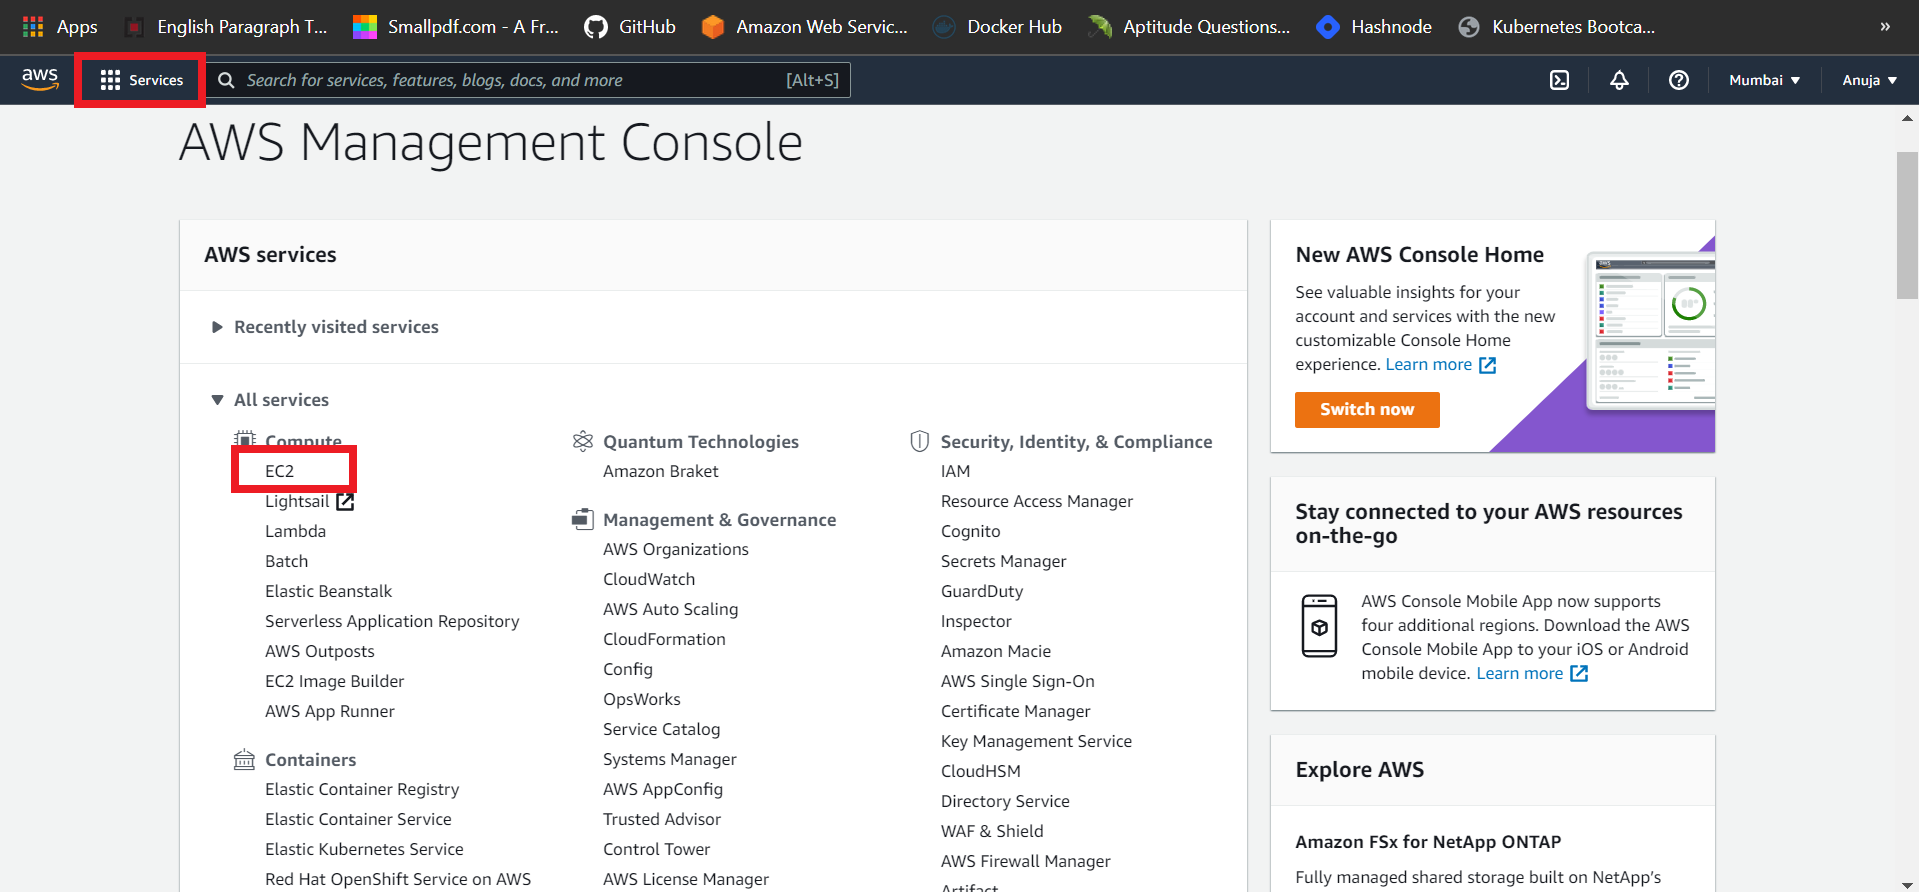1919x892 pixels.
Task: Show more bookmarks chevron
Action: (1885, 27)
